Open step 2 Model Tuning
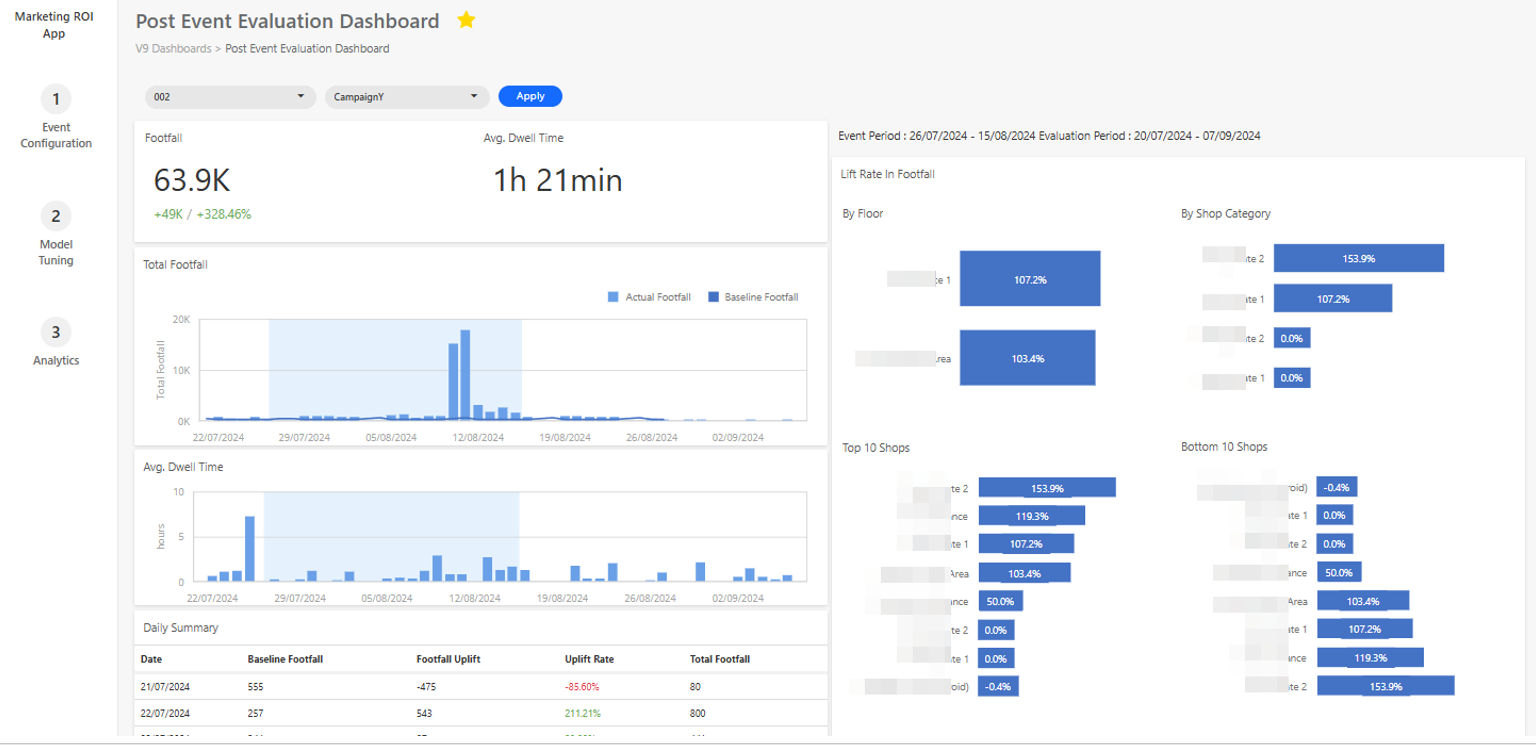1536x745 pixels. (x=56, y=234)
